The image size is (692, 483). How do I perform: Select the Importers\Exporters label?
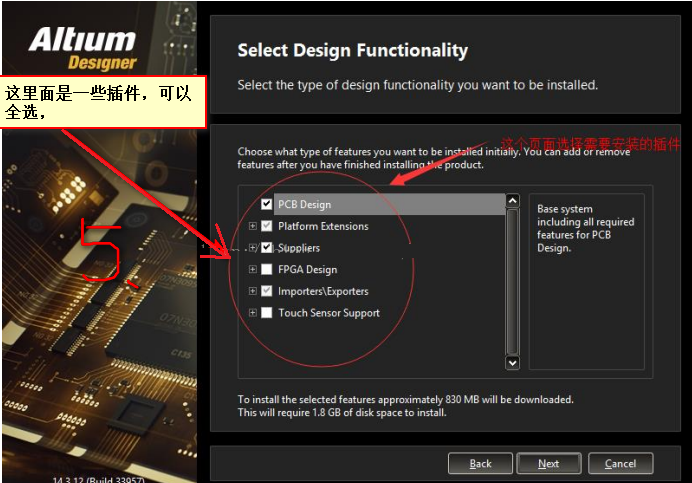pyautogui.click(x=323, y=291)
